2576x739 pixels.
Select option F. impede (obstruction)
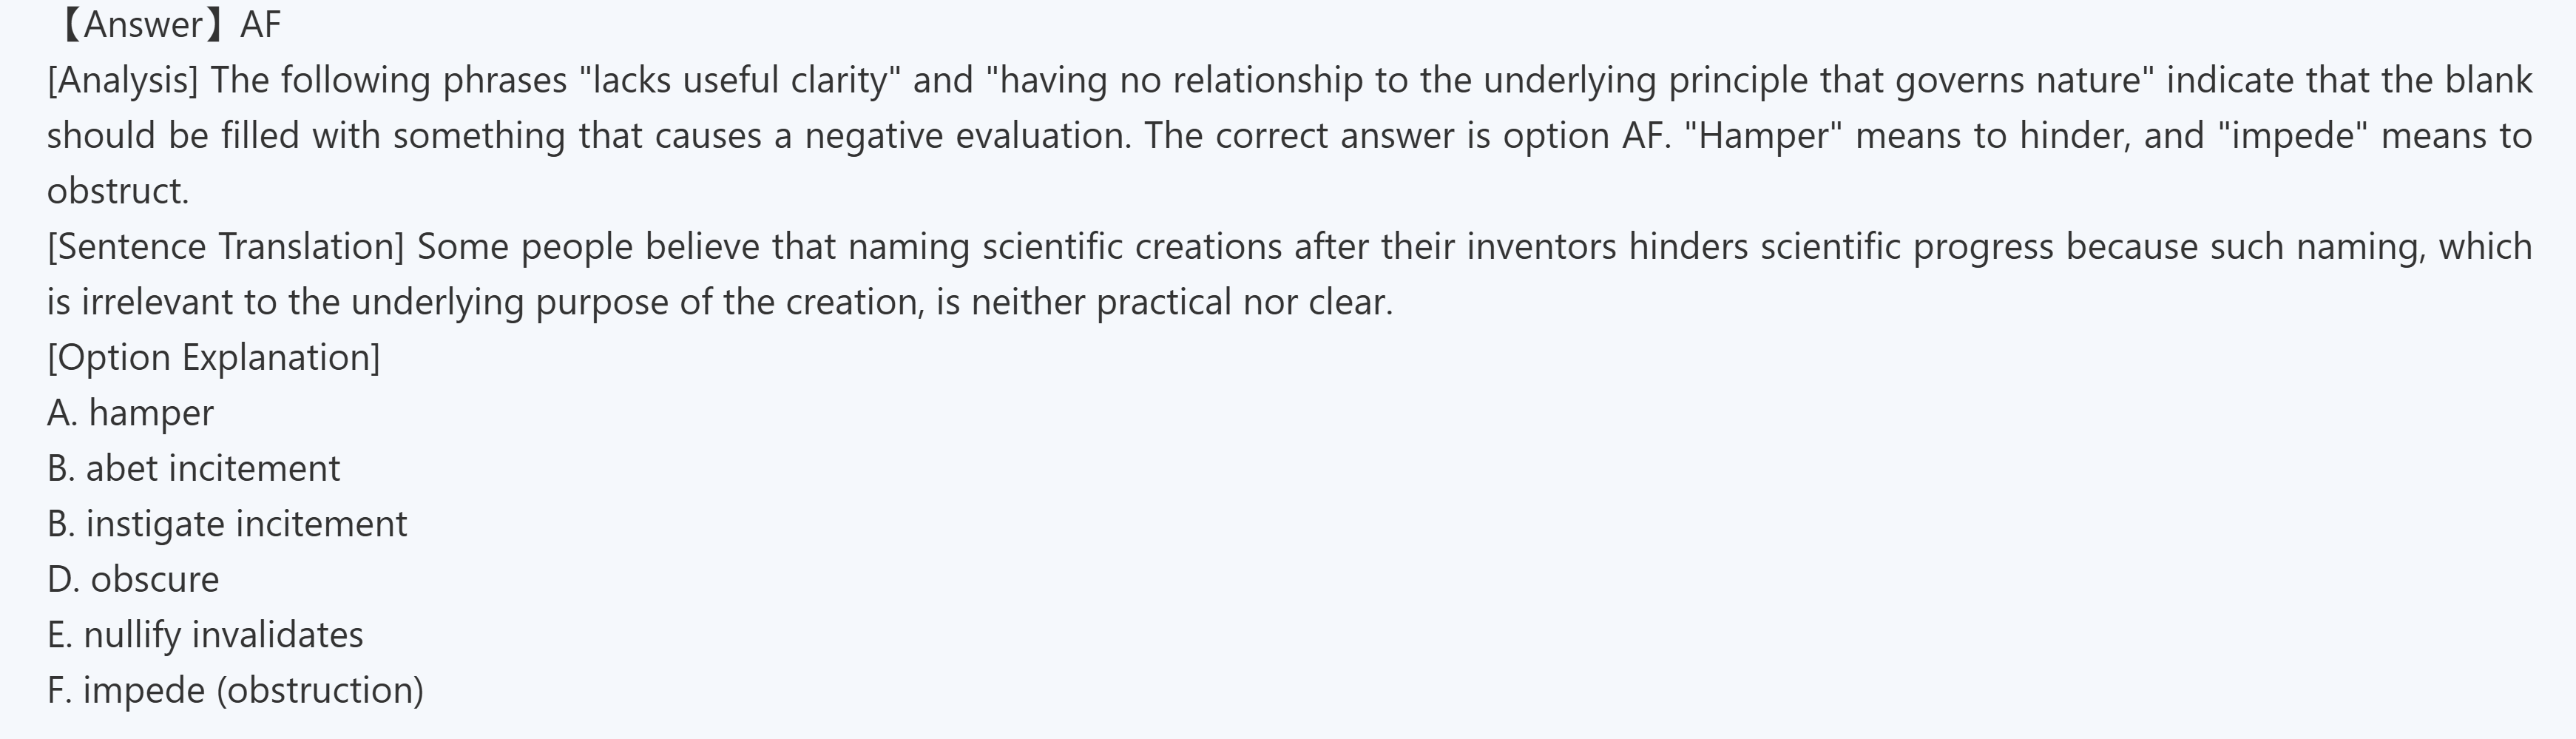pos(235,691)
